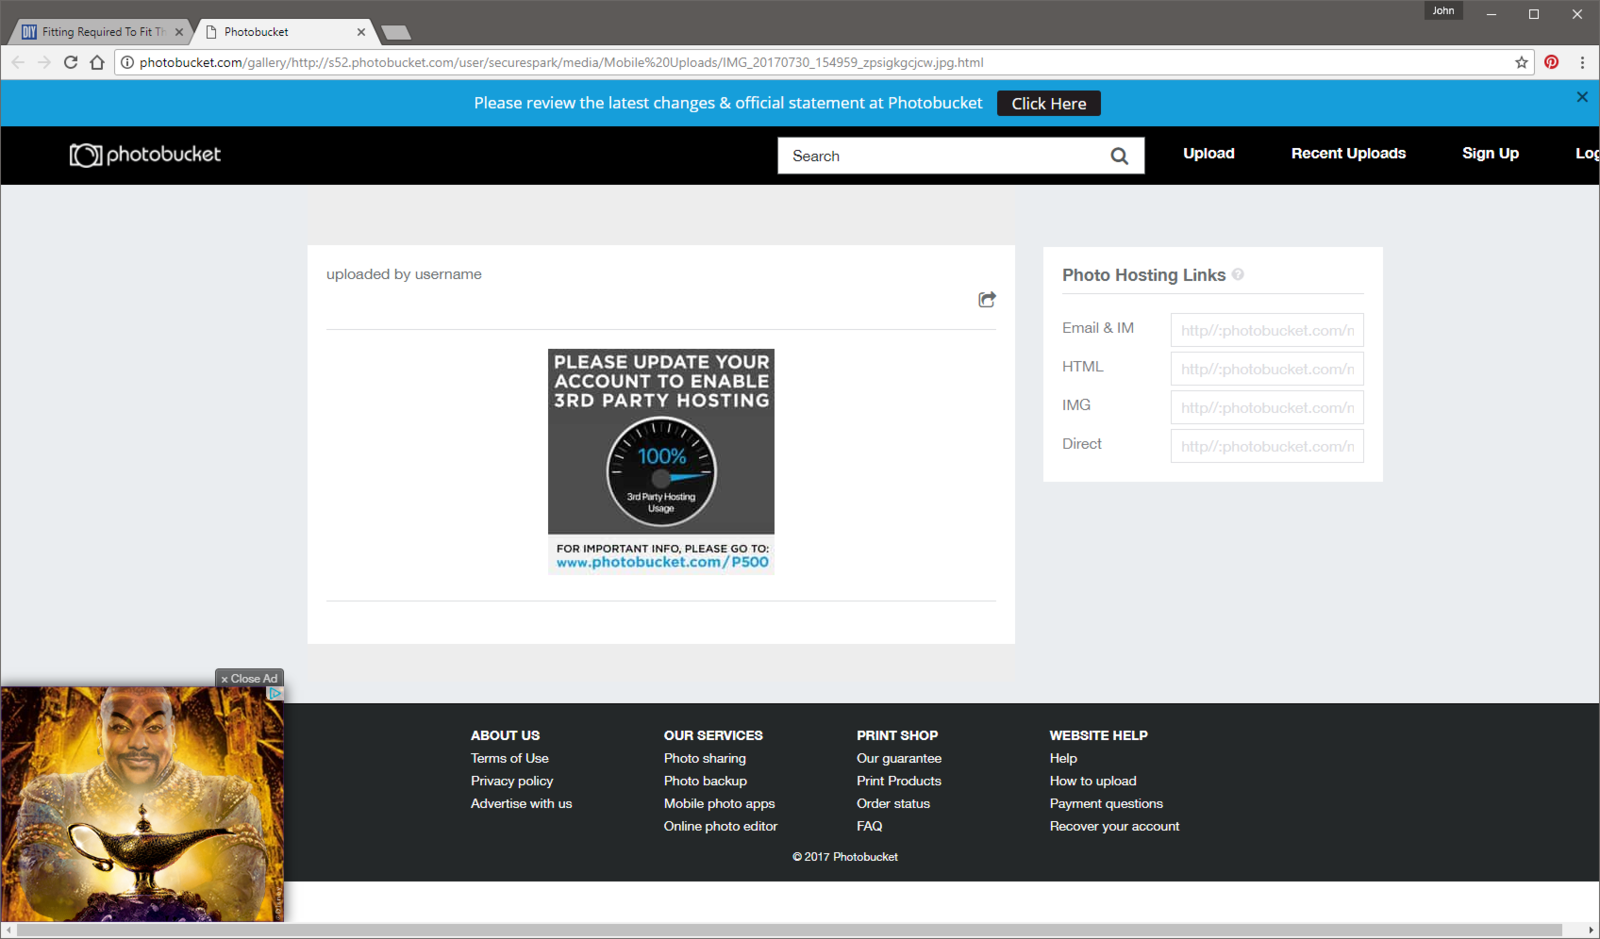
Task: Click the search magnifier icon
Action: (x=1119, y=156)
